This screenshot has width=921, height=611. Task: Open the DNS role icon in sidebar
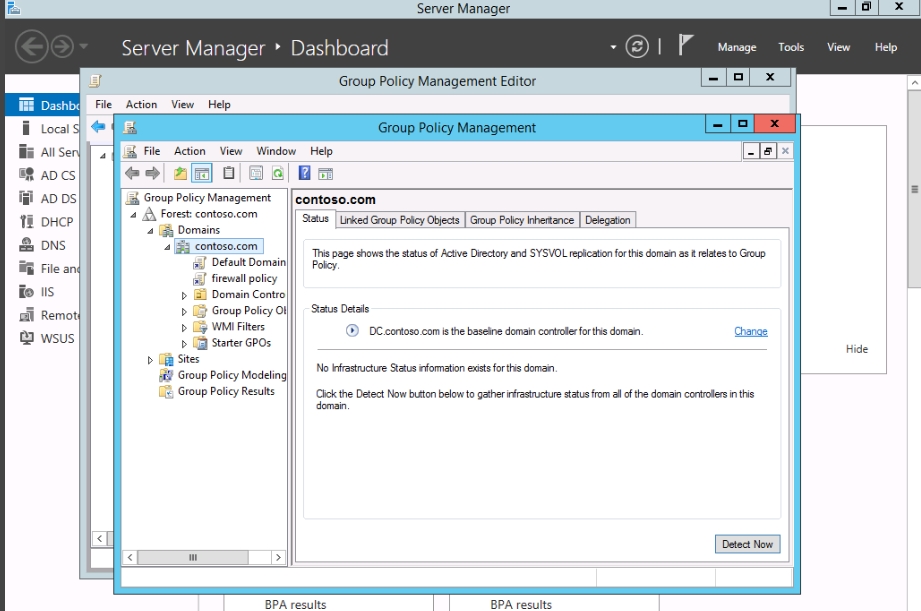click(26, 244)
